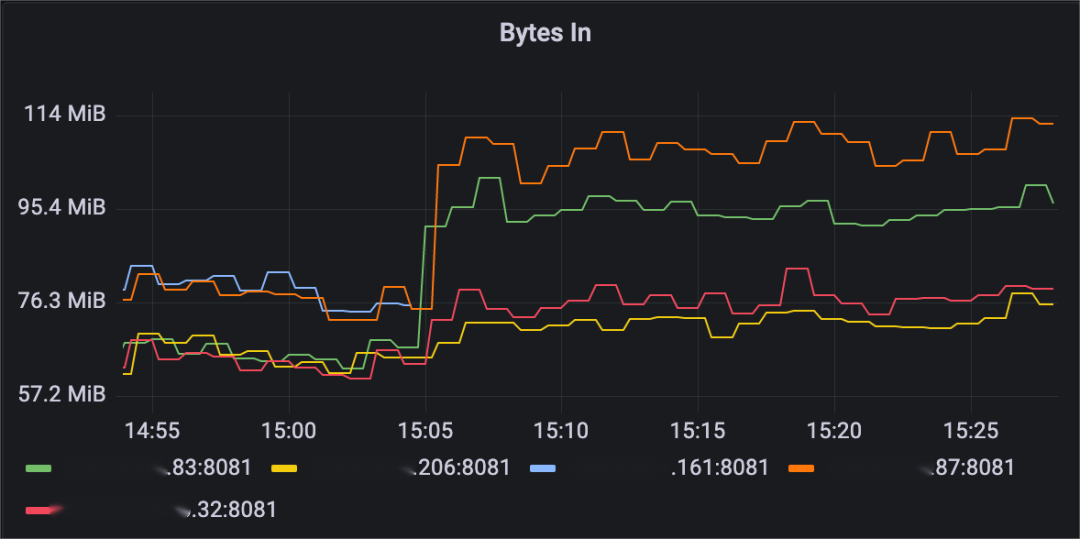The width and height of the screenshot is (1080, 539).
Task: Click the red line bump near 15:18
Action: coord(797,268)
